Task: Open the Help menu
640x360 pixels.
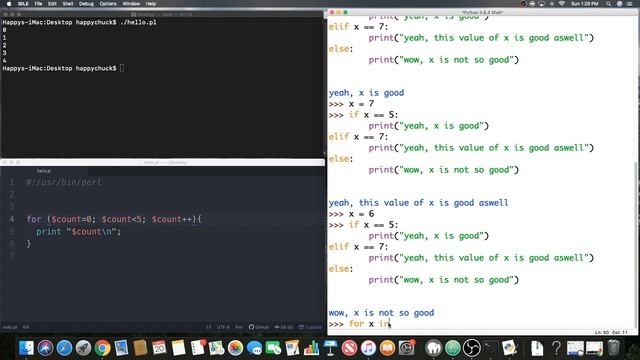Action: click(151, 4)
